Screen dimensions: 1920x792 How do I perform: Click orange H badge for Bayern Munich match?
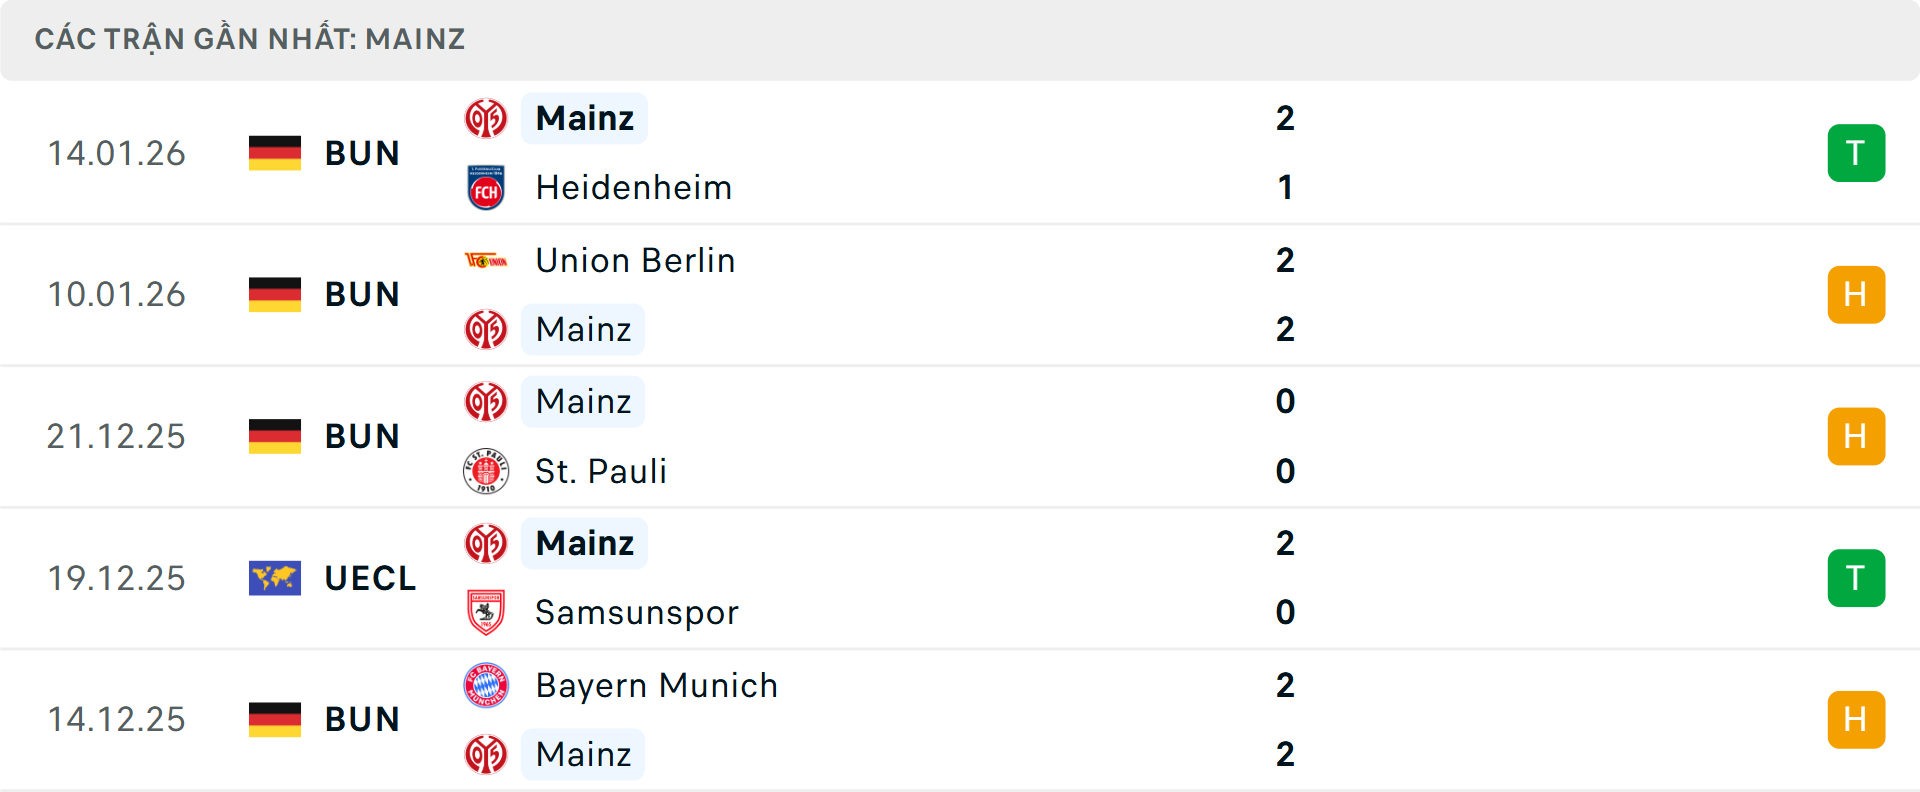click(x=1856, y=720)
